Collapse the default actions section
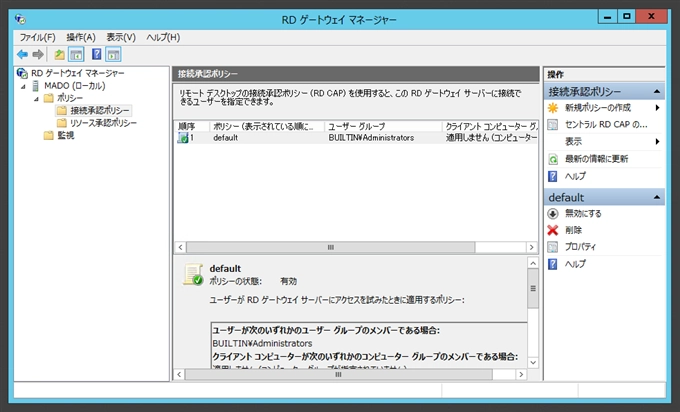 pos(657,197)
